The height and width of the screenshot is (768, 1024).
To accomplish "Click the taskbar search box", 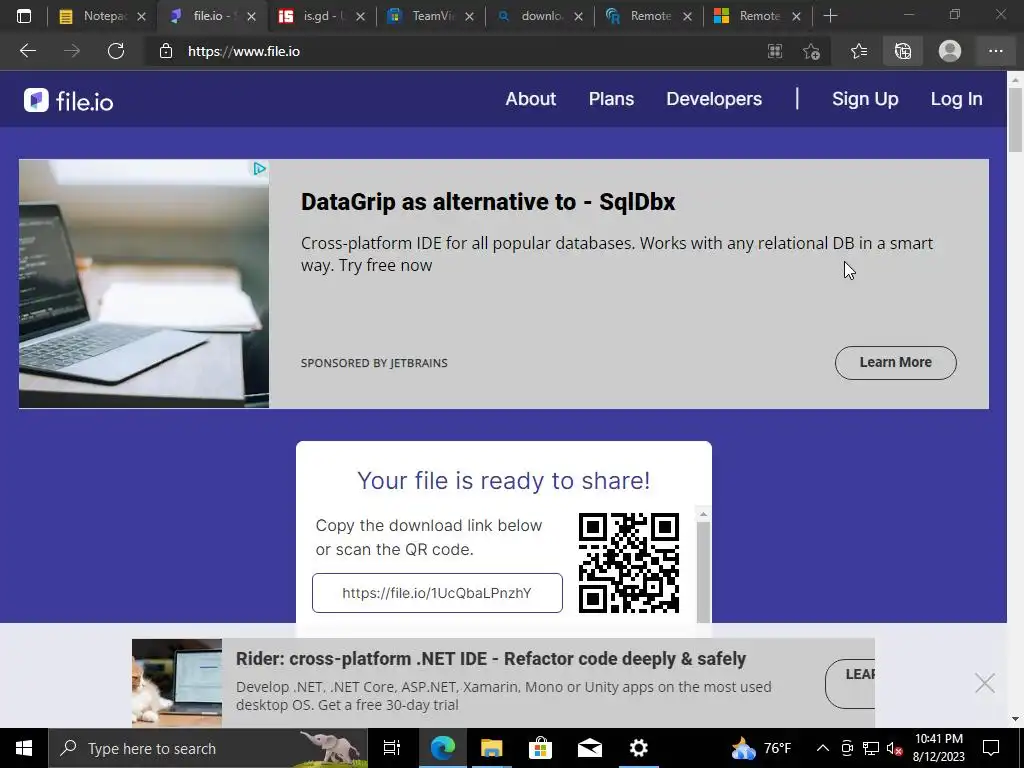I will [208, 748].
